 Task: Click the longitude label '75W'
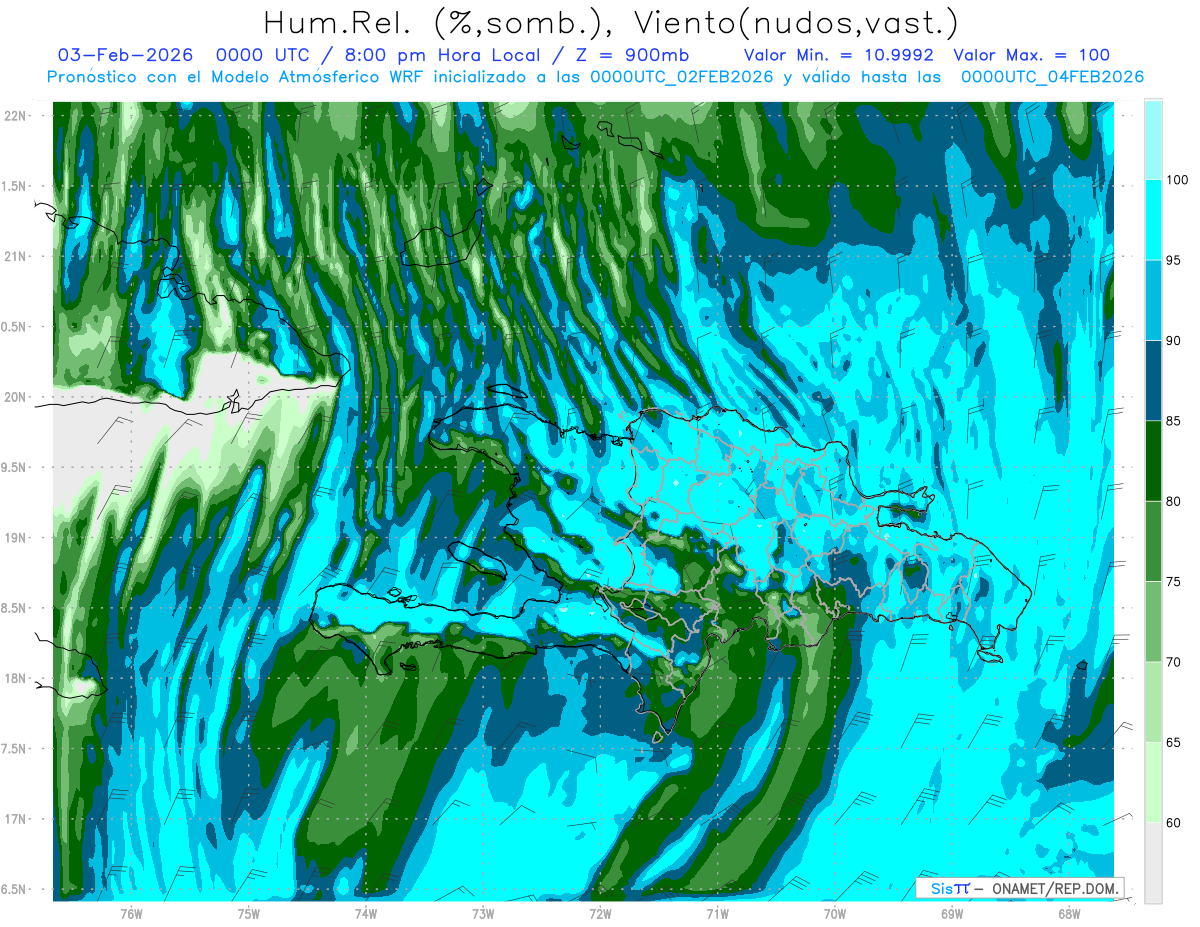point(249,914)
